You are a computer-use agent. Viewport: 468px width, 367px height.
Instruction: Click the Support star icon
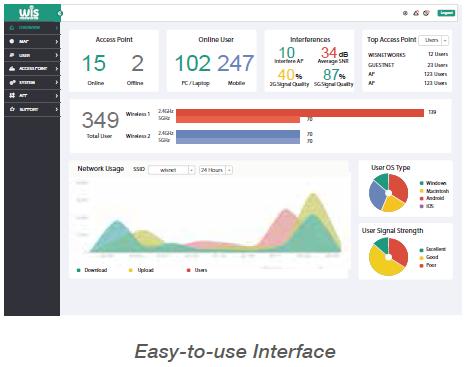click(x=12, y=109)
